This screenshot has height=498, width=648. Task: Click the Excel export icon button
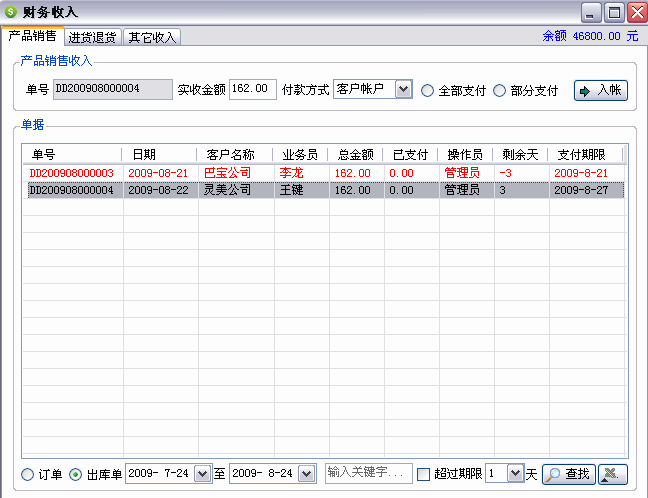[x=612, y=474]
